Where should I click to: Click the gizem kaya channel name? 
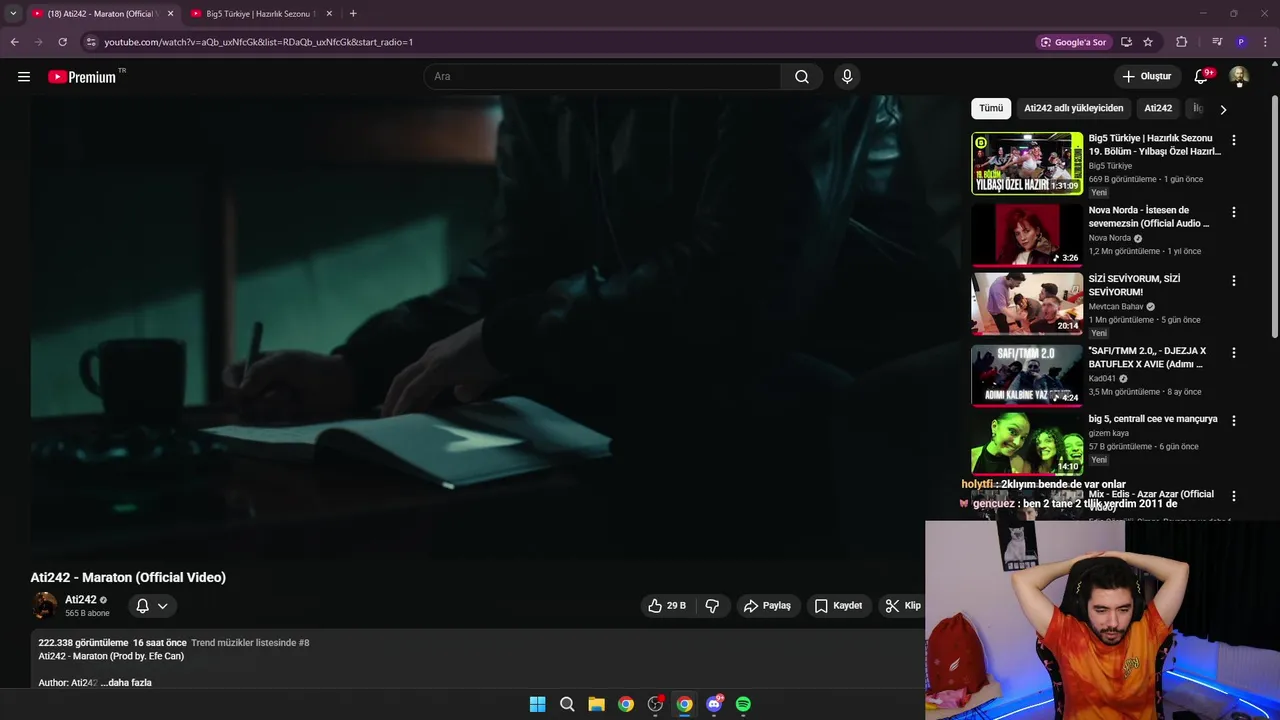(1109, 433)
